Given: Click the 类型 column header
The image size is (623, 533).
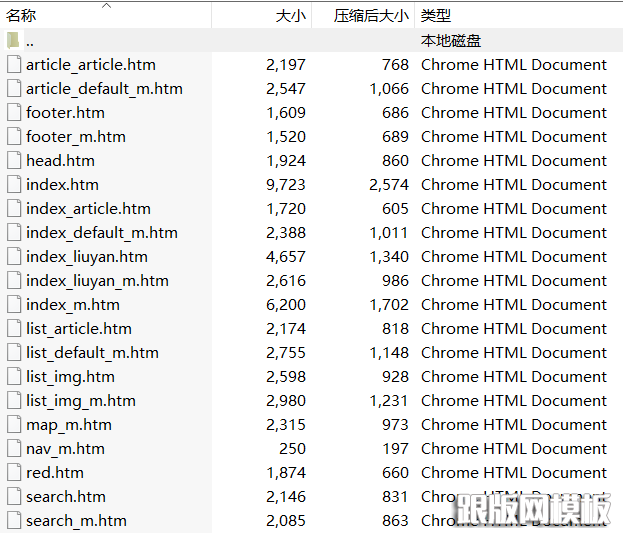Looking at the screenshot, I should tap(436, 15).
